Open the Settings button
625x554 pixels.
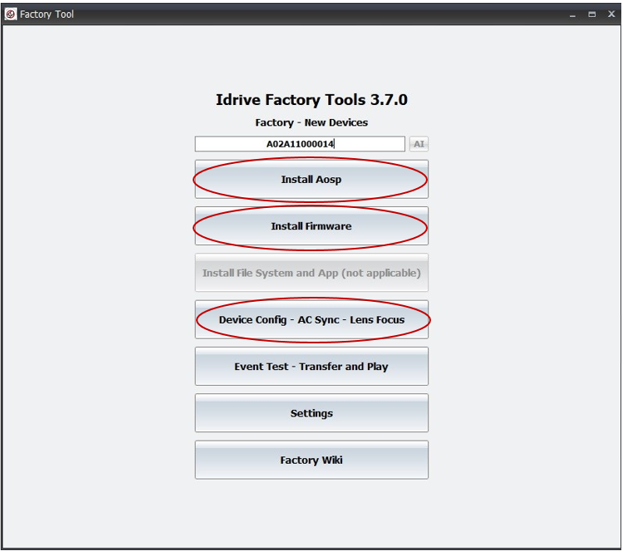[312, 413]
